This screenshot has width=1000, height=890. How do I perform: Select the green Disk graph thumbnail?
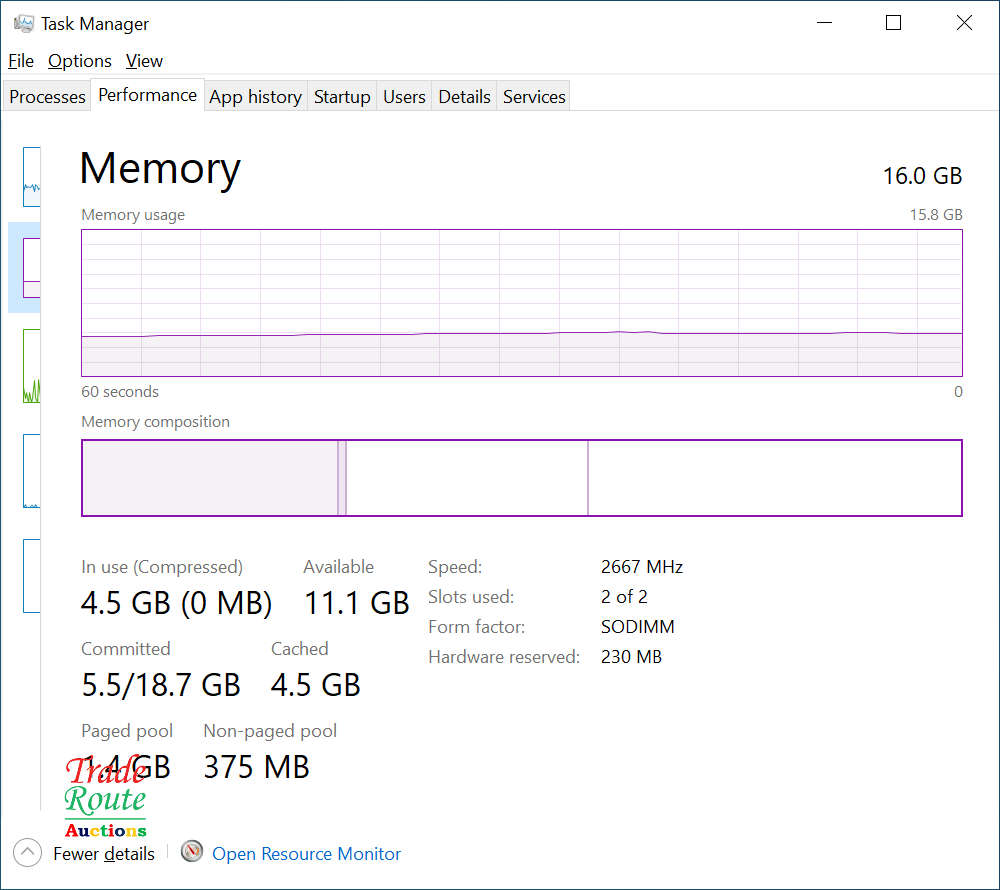(x=32, y=366)
